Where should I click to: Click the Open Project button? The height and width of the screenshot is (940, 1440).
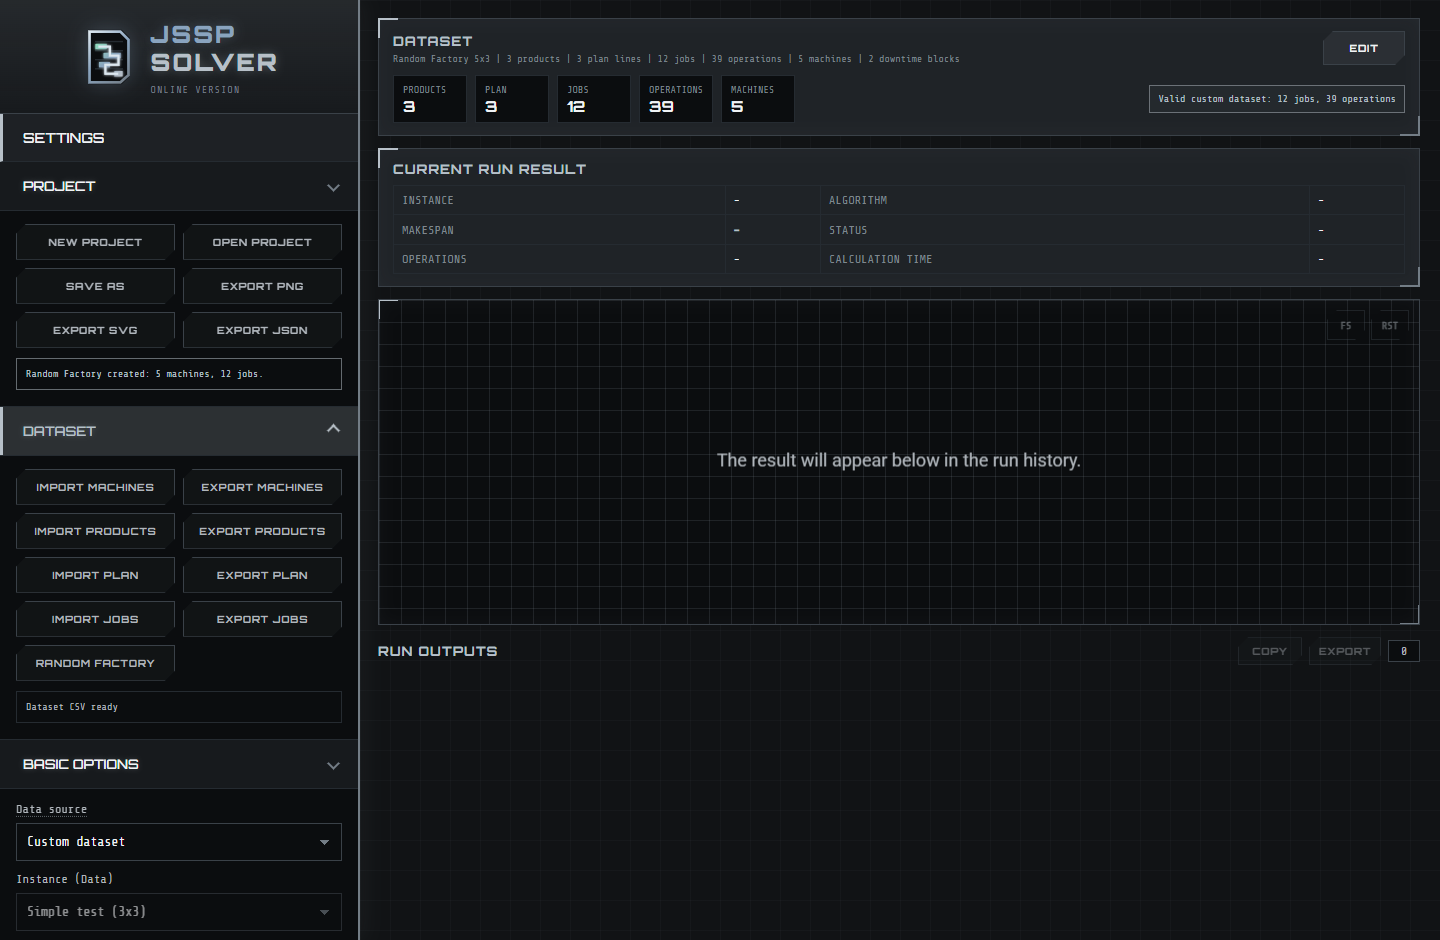262,242
